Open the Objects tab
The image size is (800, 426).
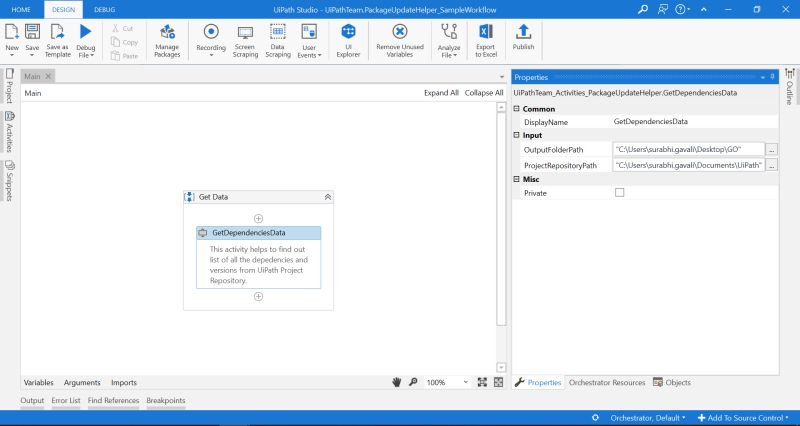point(672,382)
